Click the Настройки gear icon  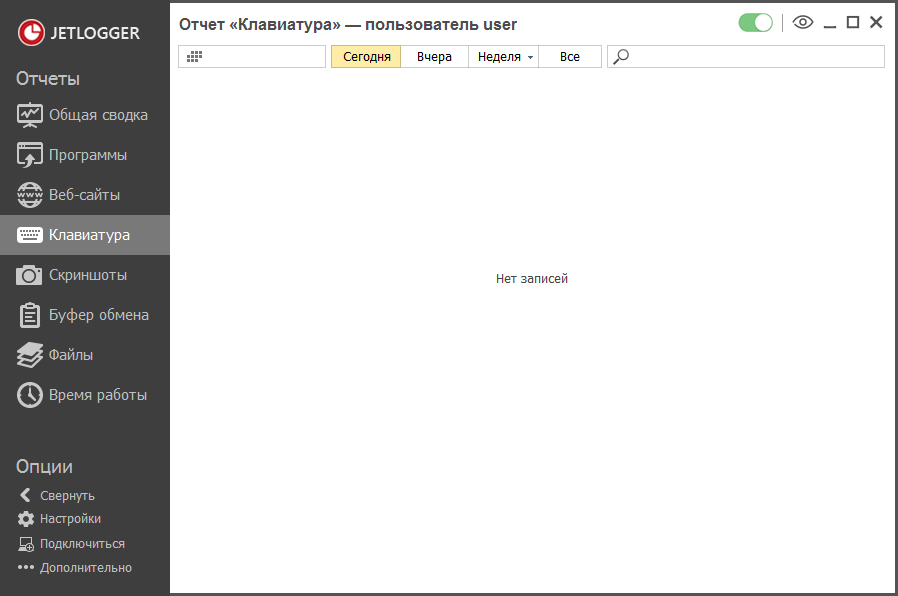[x=26, y=519]
